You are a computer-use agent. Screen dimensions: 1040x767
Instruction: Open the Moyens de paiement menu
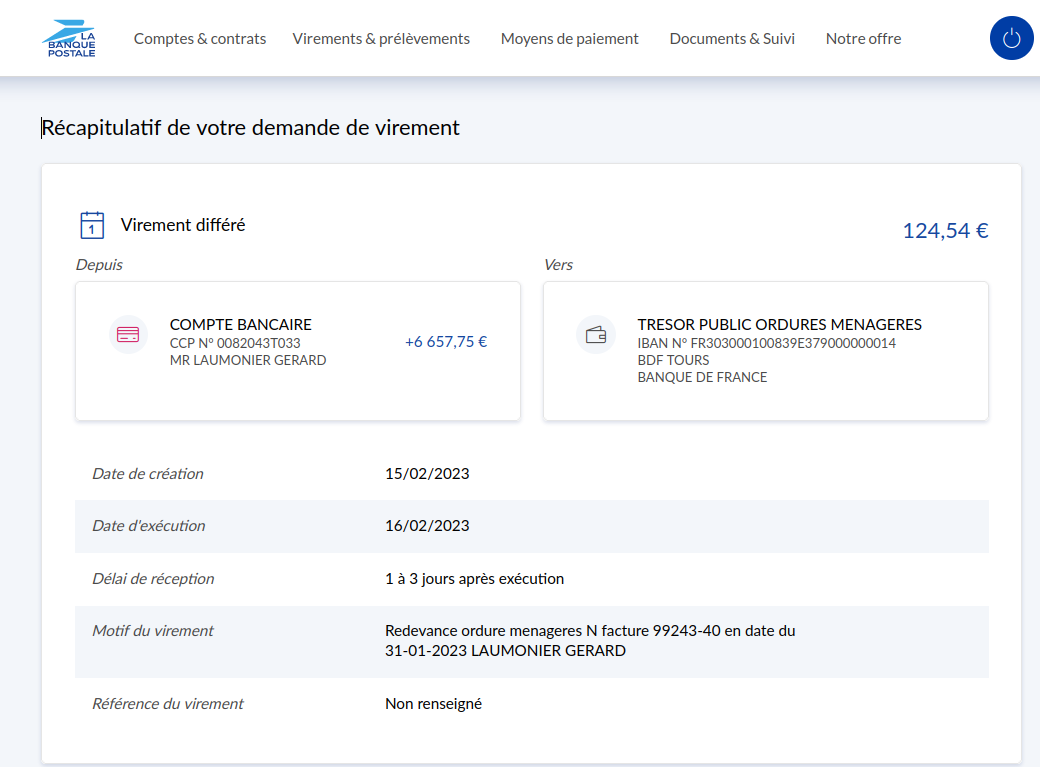tap(569, 39)
